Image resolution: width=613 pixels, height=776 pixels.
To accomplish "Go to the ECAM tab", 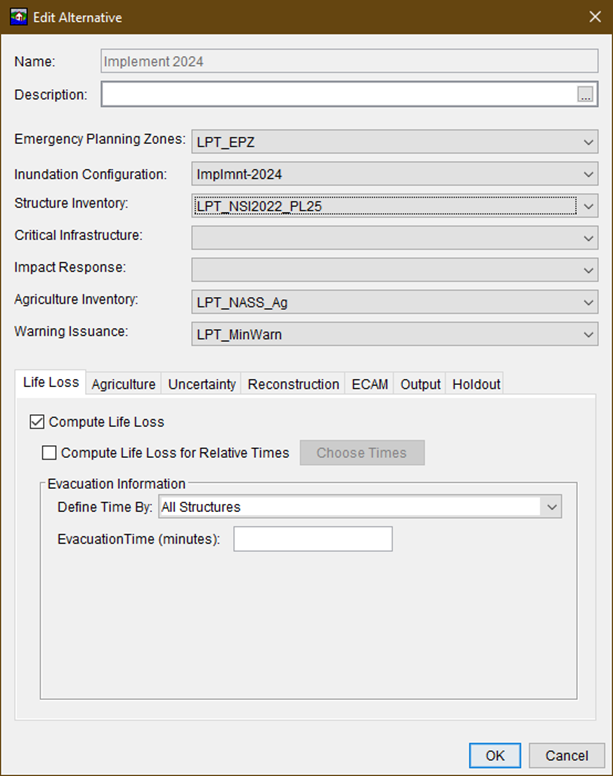I will click(x=370, y=384).
